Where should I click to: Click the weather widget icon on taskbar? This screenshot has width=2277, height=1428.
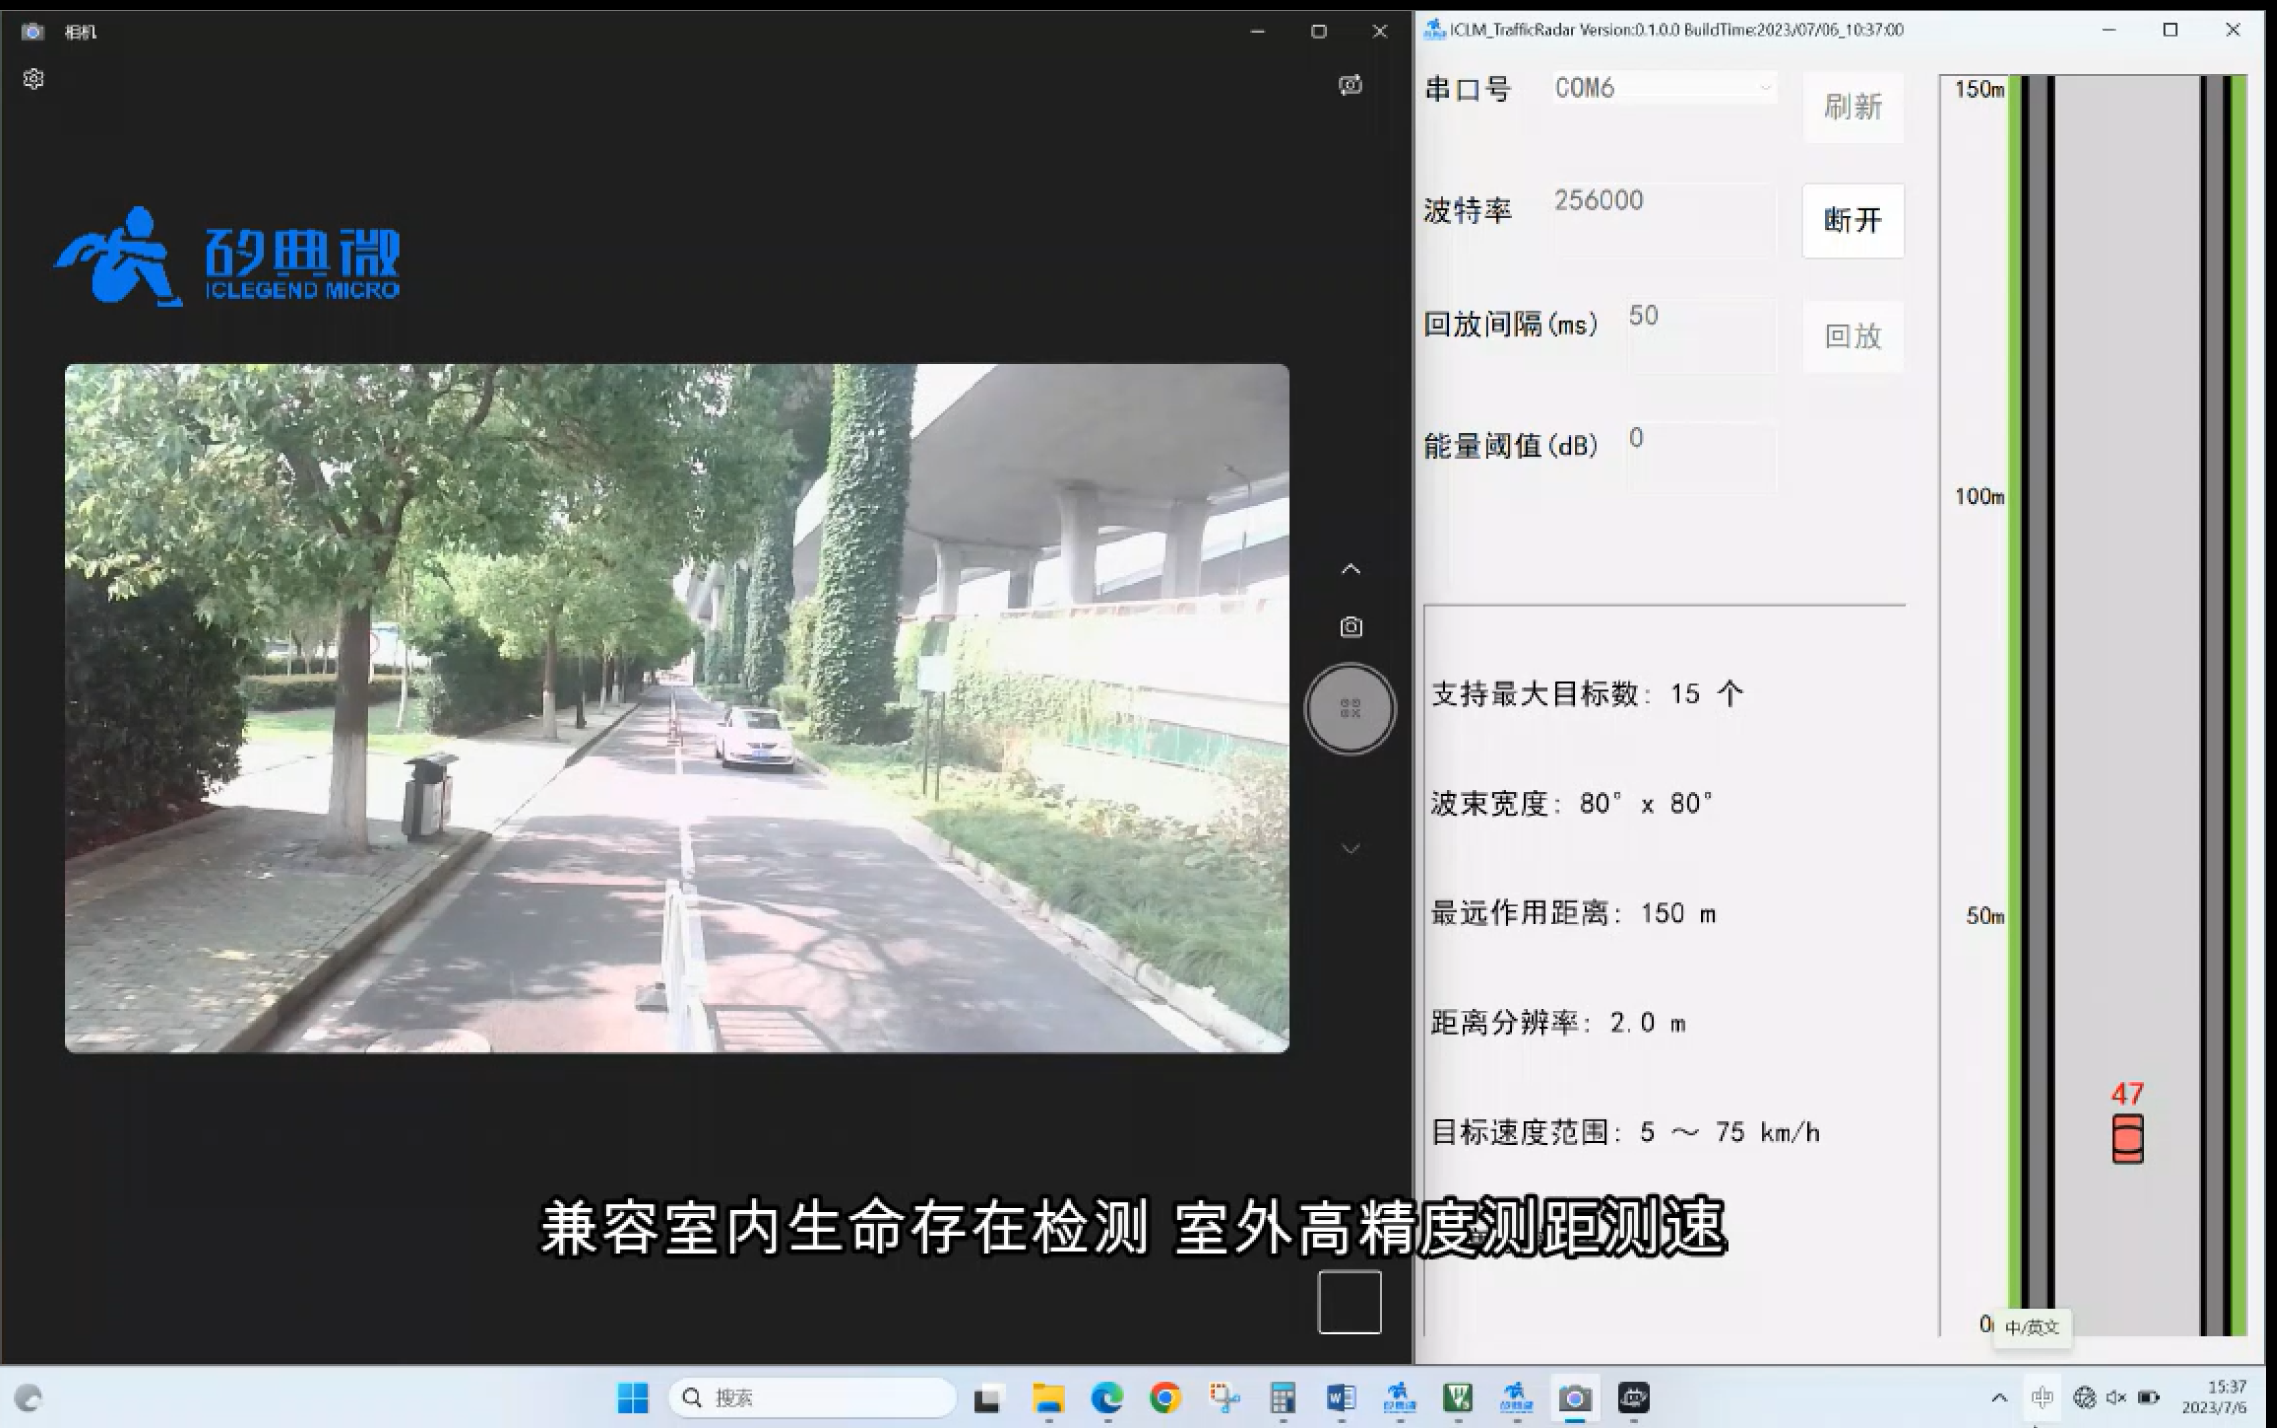click(29, 1398)
